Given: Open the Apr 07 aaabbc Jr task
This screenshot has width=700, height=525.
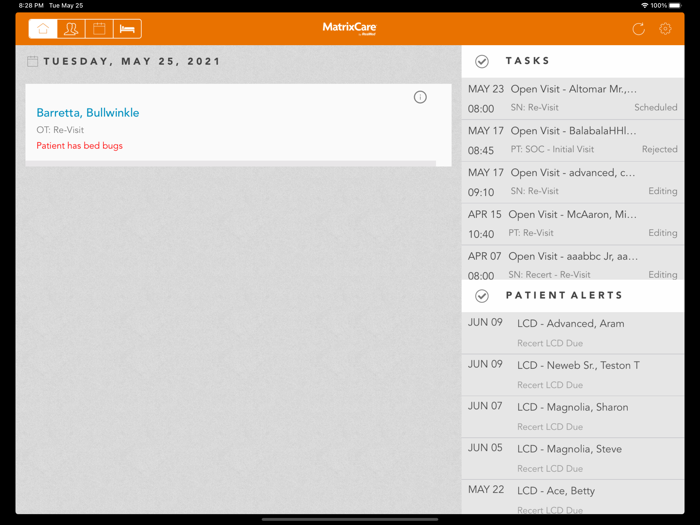Looking at the screenshot, I should (x=573, y=263).
